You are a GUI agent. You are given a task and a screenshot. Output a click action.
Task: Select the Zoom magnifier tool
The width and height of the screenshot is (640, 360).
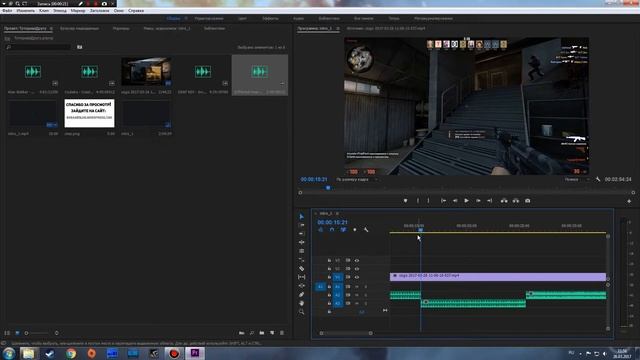coord(301,312)
